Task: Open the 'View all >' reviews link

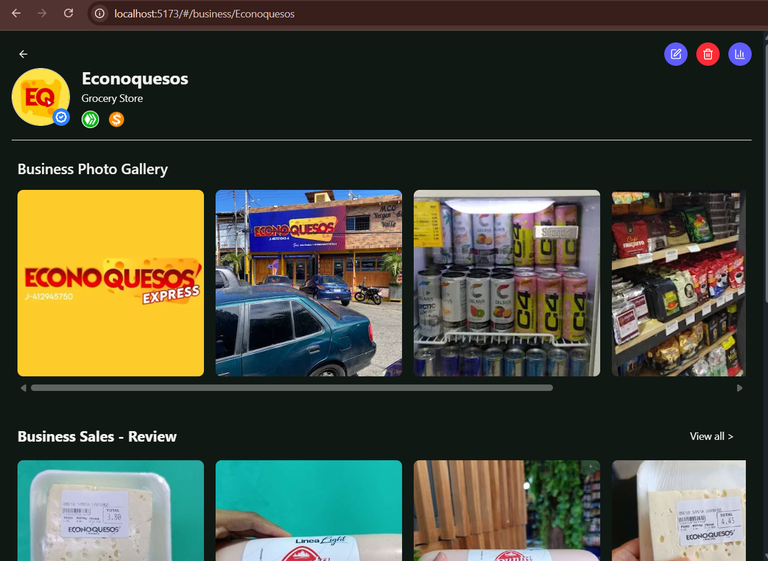Action: point(711,436)
